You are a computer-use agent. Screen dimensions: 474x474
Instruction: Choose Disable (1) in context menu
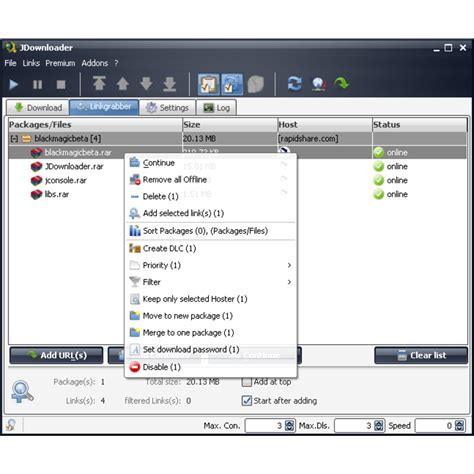pyautogui.click(x=211, y=367)
